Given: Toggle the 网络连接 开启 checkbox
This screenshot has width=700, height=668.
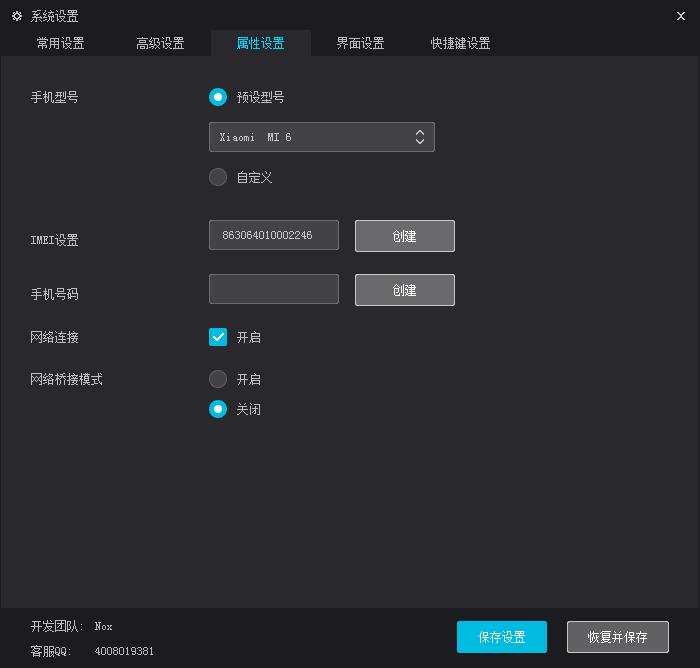Looking at the screenshot, I should (x=218, y=337).
